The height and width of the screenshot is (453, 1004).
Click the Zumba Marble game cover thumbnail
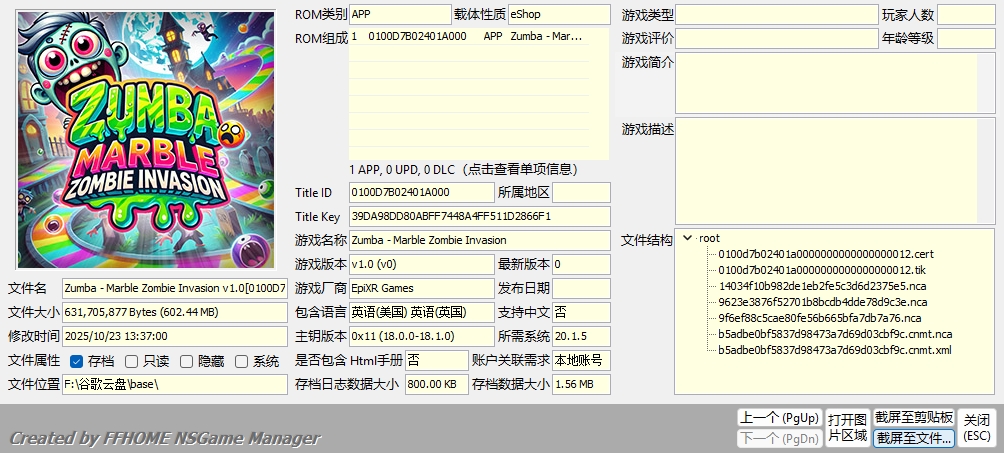(x=145, y=140)
